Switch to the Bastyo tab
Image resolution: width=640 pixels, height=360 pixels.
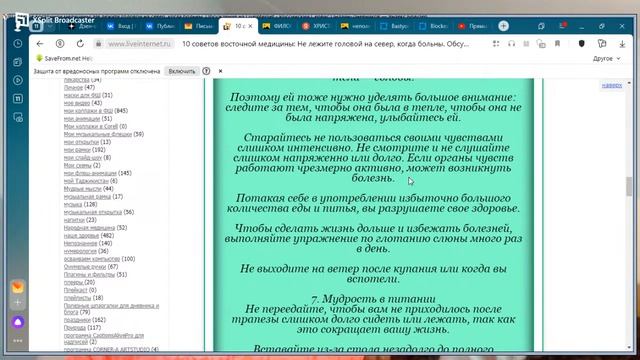[394, 26]
